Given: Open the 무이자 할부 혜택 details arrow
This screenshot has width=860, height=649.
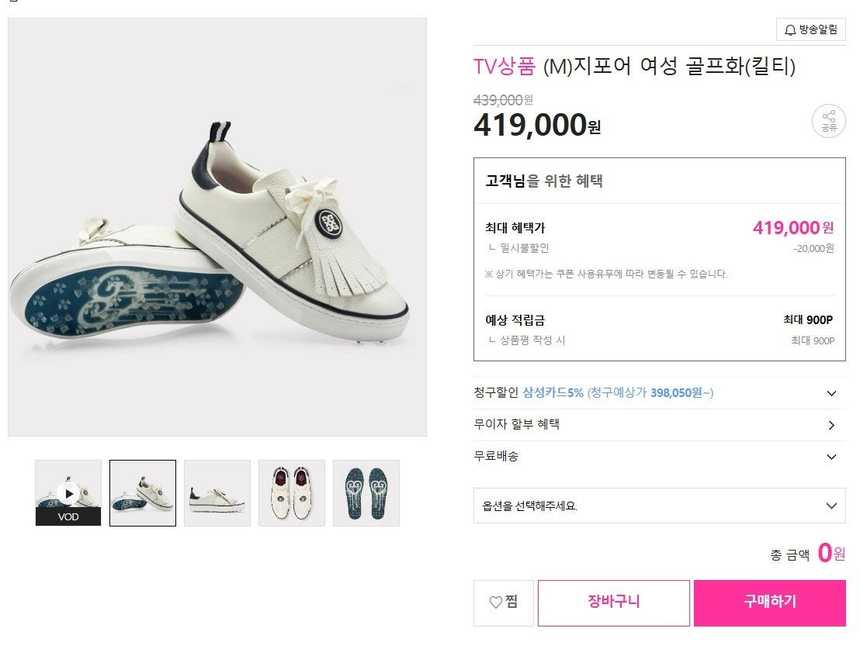Looking at the screenshot, I should pyautogui.click(x=831, y=425).
